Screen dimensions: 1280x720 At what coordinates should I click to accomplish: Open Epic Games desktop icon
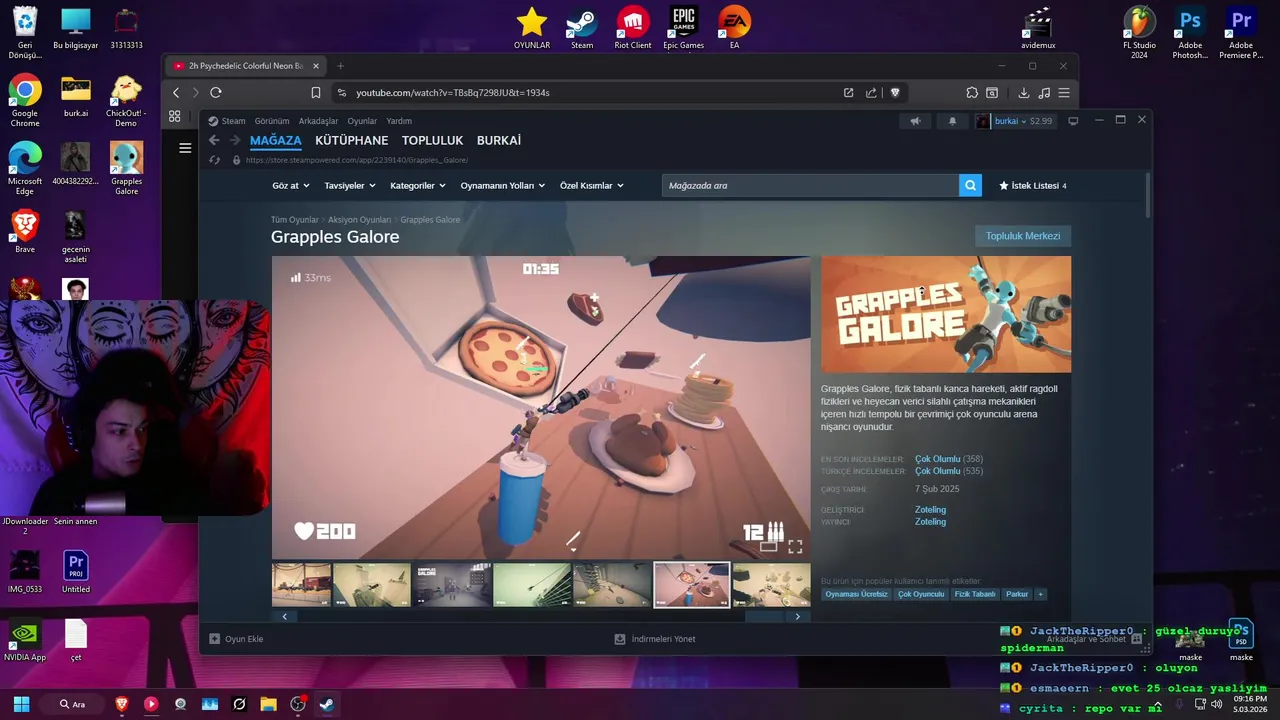684,28
